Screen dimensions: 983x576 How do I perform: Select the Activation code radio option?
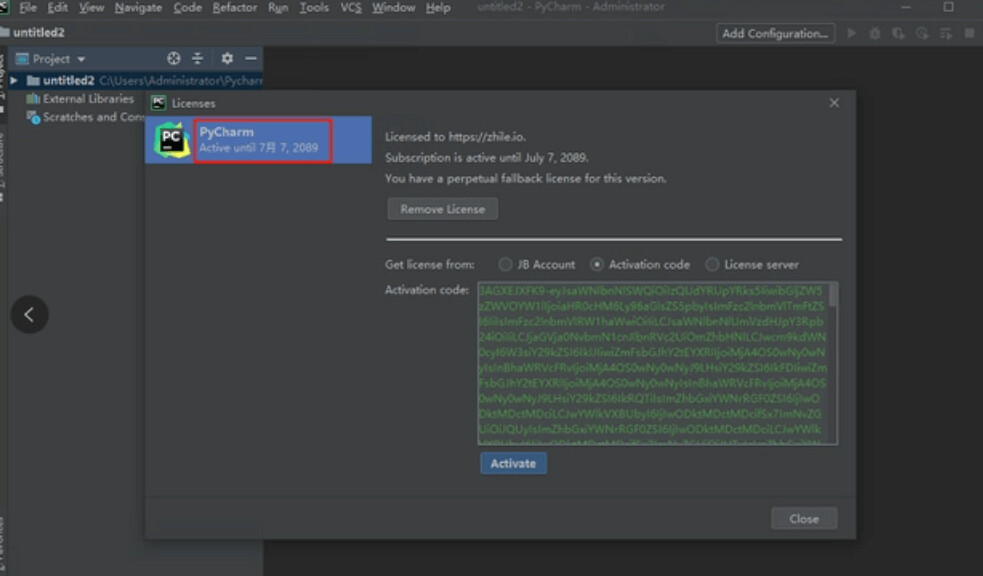tap(597, 264)
